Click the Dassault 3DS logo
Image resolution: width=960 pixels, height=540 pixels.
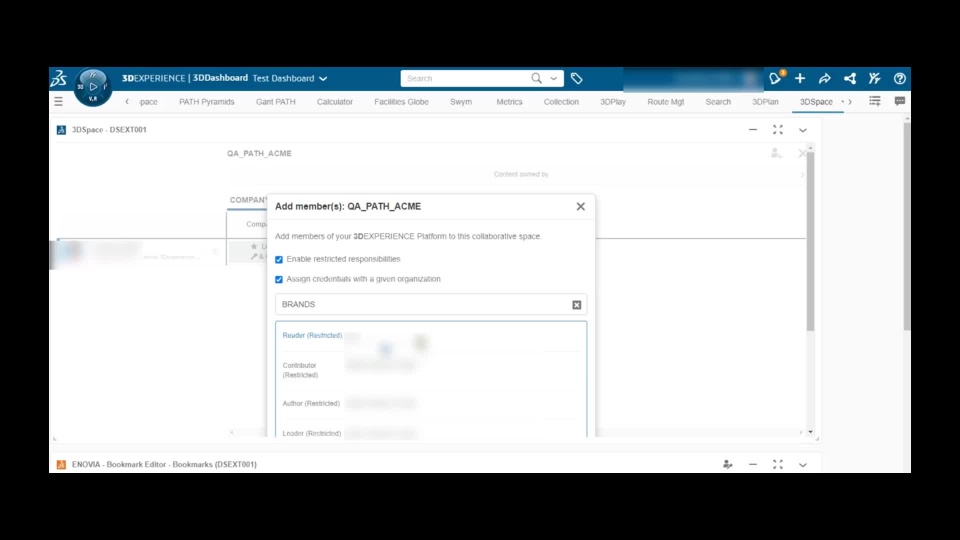coord(59,78)
